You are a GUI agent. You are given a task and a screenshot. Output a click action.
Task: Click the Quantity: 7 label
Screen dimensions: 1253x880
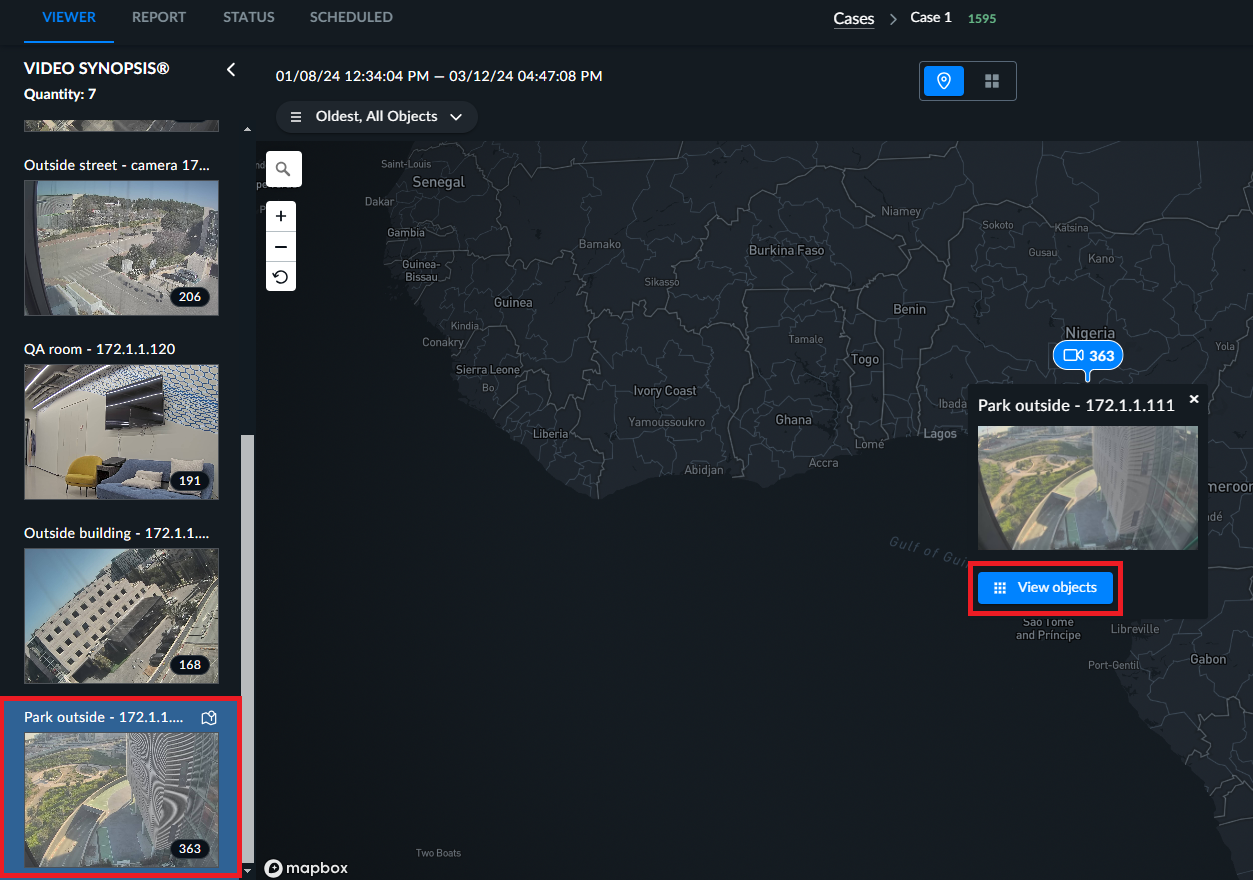point(60,94)
